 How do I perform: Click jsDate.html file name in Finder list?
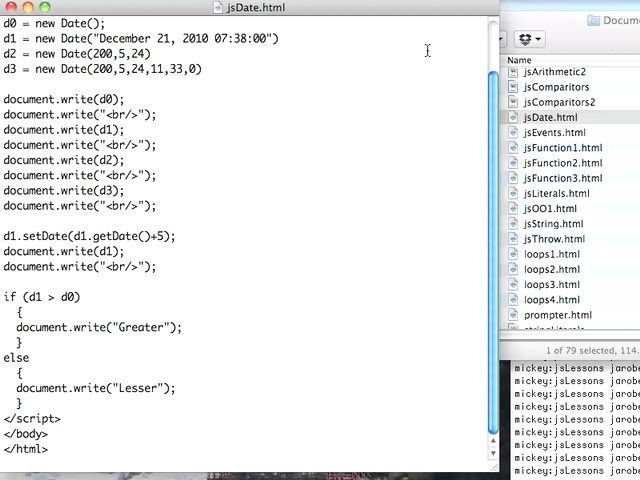coord(551,118)
